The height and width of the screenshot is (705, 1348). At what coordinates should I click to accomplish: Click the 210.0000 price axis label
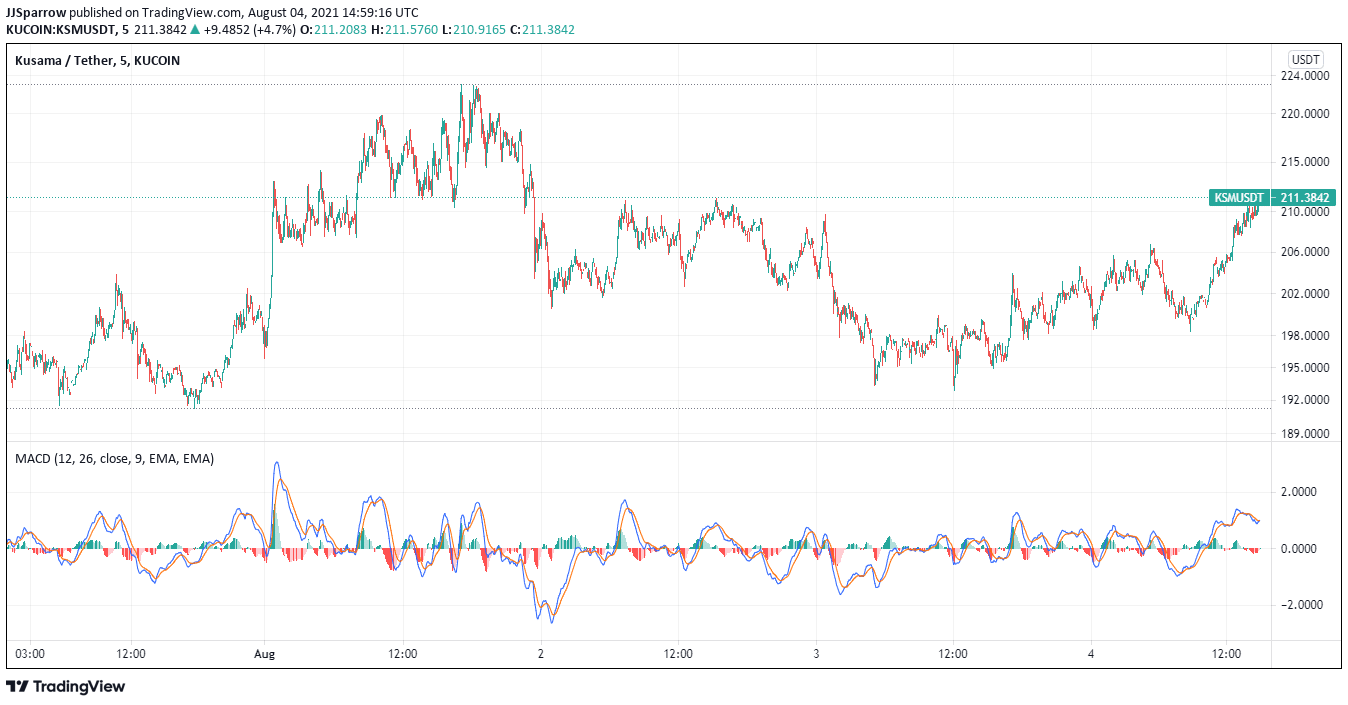1306,212
